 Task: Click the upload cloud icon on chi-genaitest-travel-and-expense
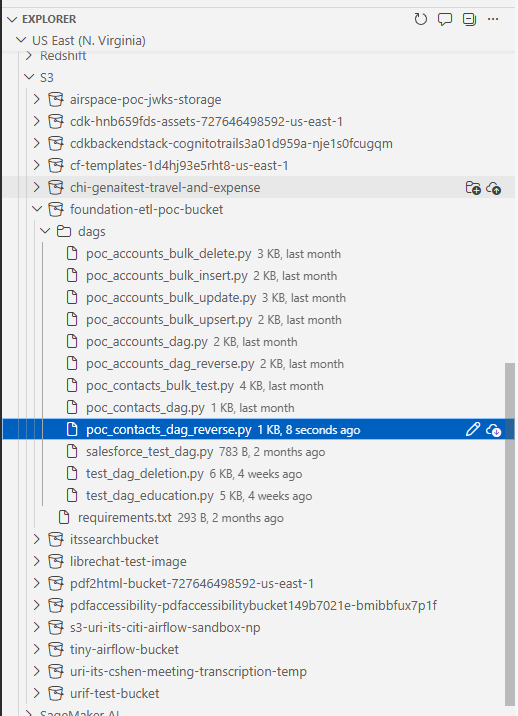pos(494,188)
